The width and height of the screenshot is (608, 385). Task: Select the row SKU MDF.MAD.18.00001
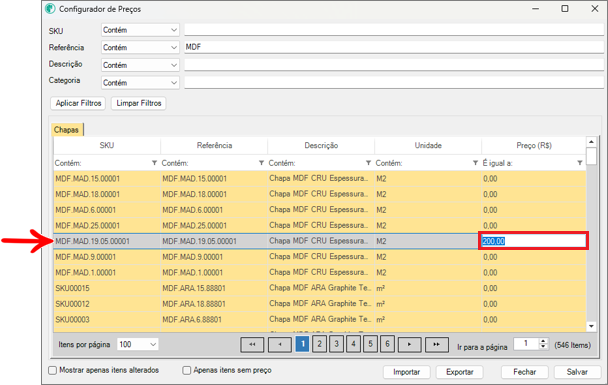pyautogui.click(x=320, y=194)
